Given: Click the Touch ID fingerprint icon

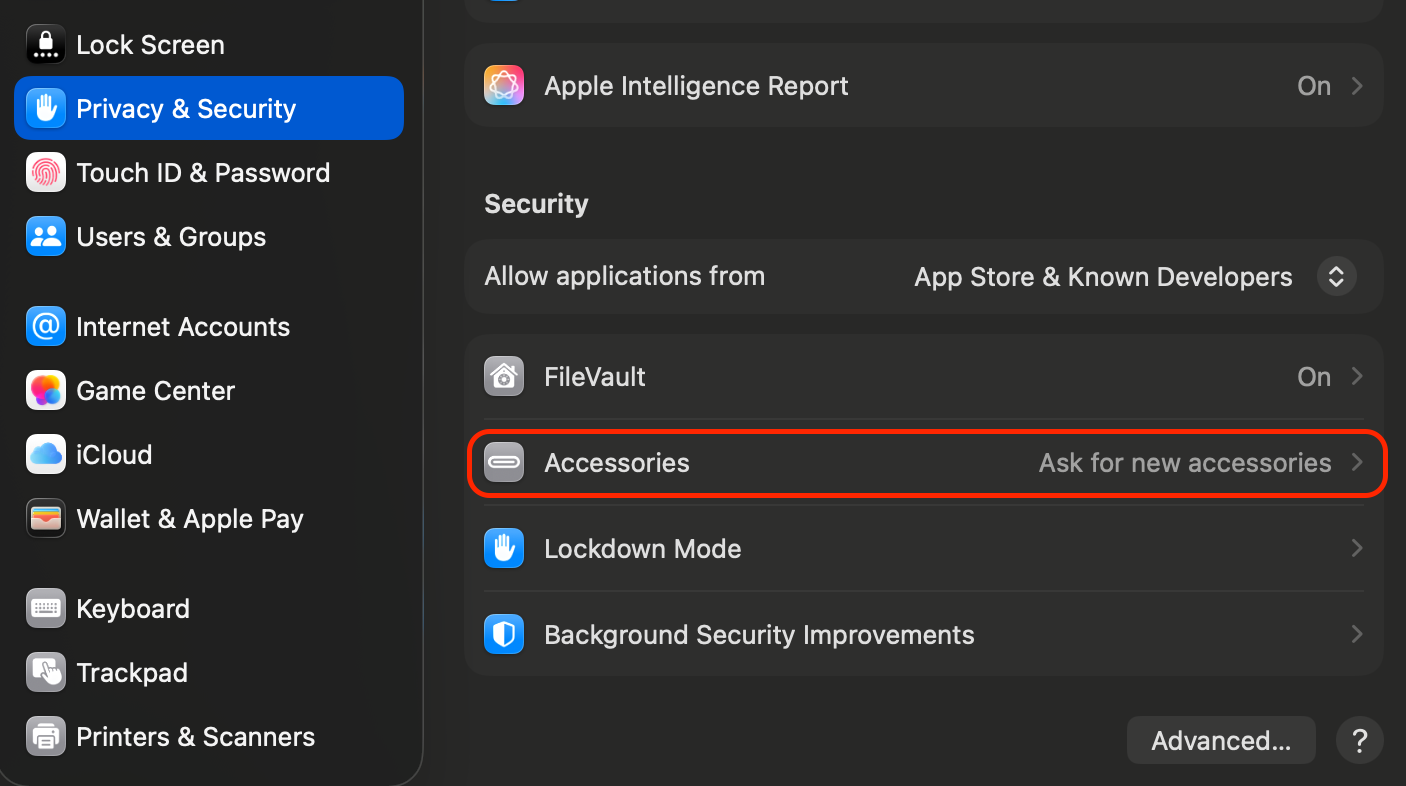Looking at the screenshot, I should (x=46, y=173).
